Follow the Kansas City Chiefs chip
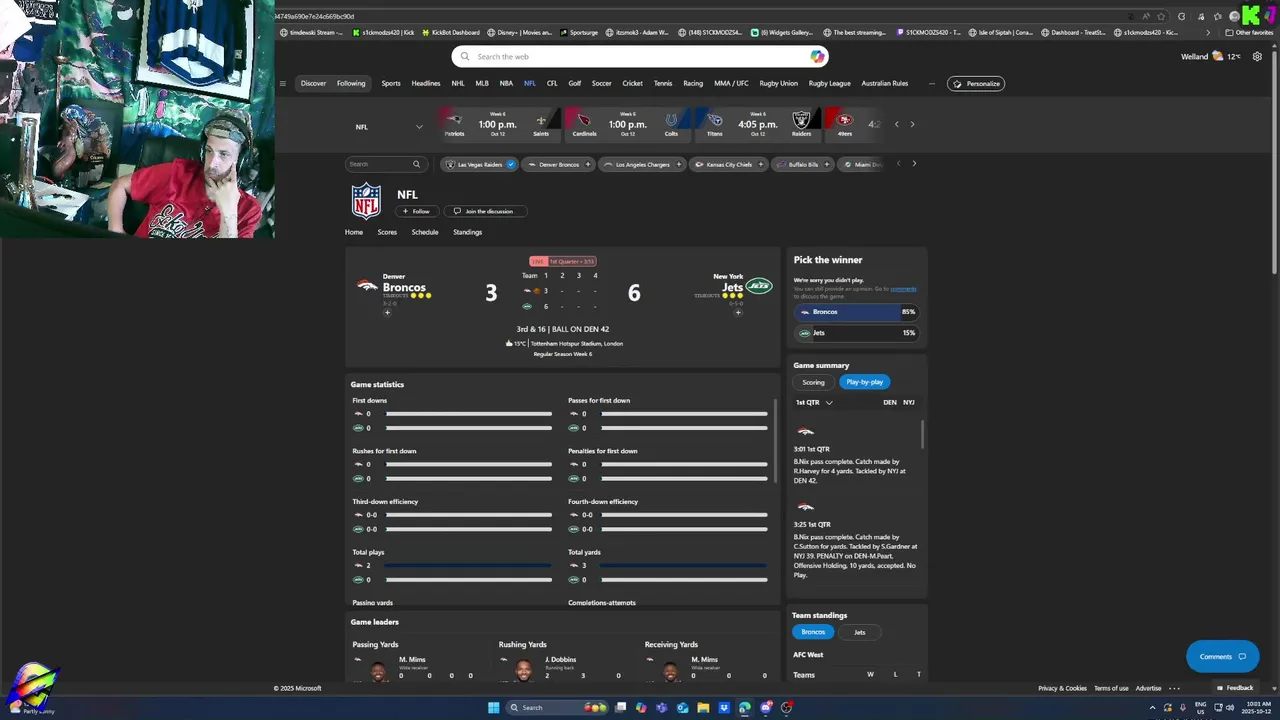Viewport: 1280px width, 720px height. 761,164
